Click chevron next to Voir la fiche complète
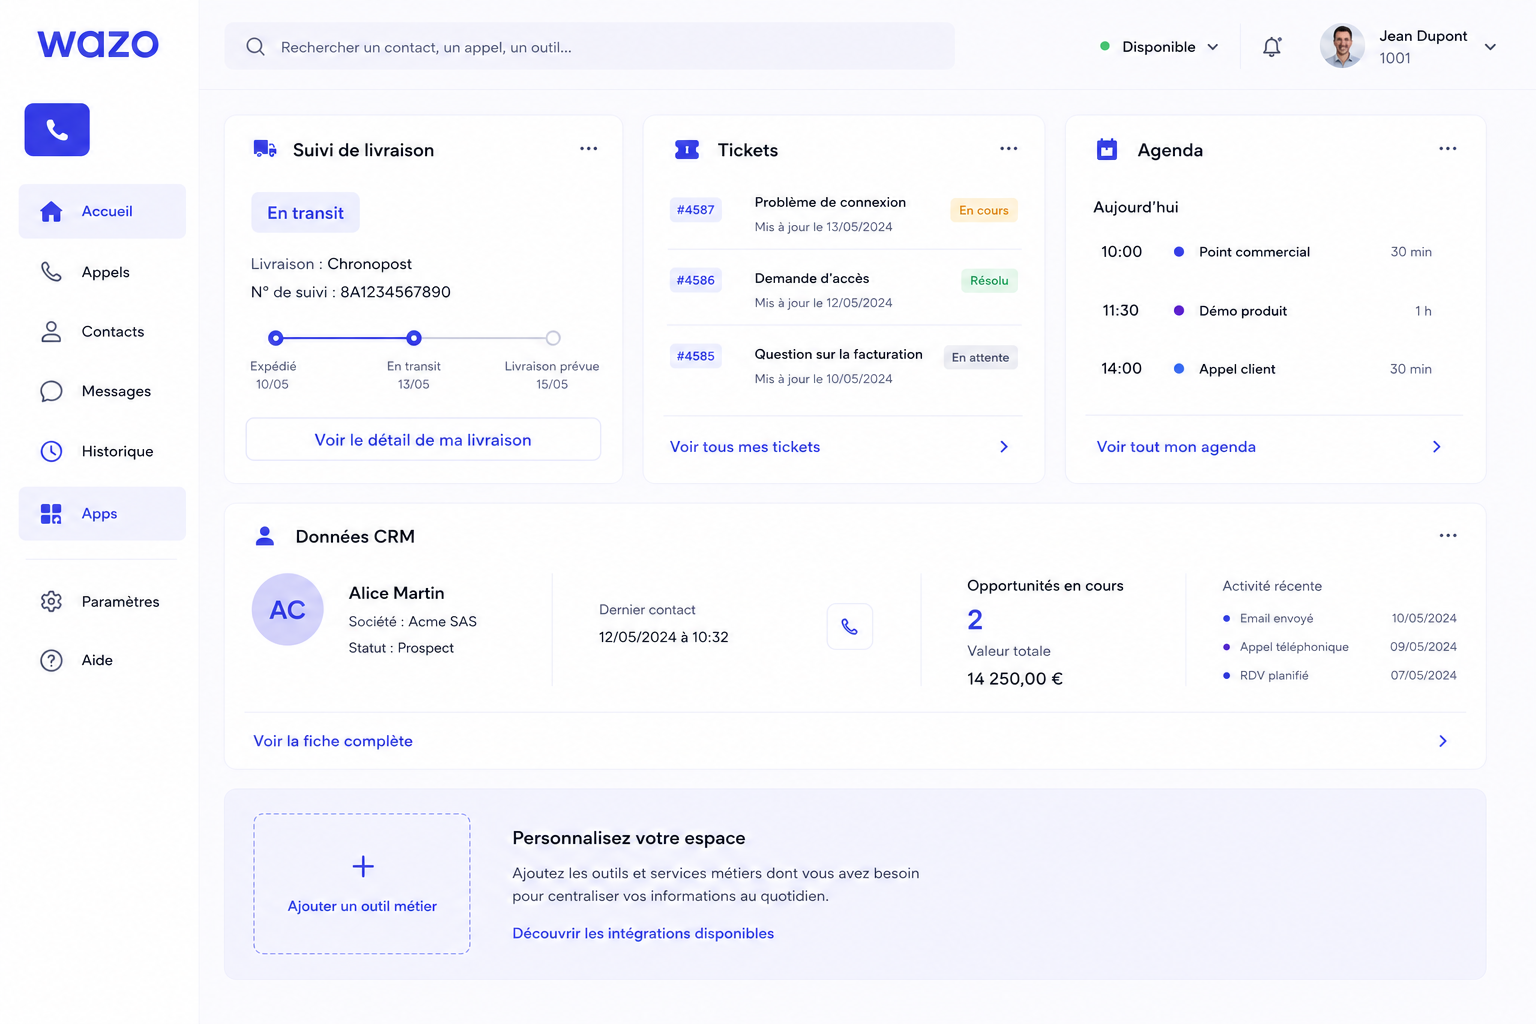 (1443, 741)
